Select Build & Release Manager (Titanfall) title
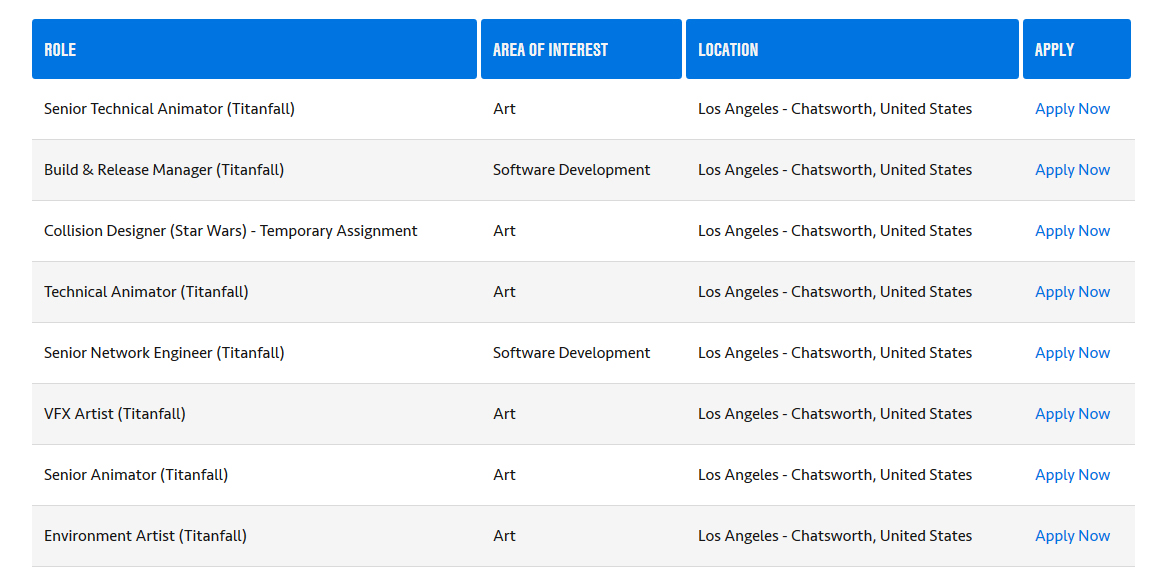This screenshot has width=1156, height=583. (164, 170)
